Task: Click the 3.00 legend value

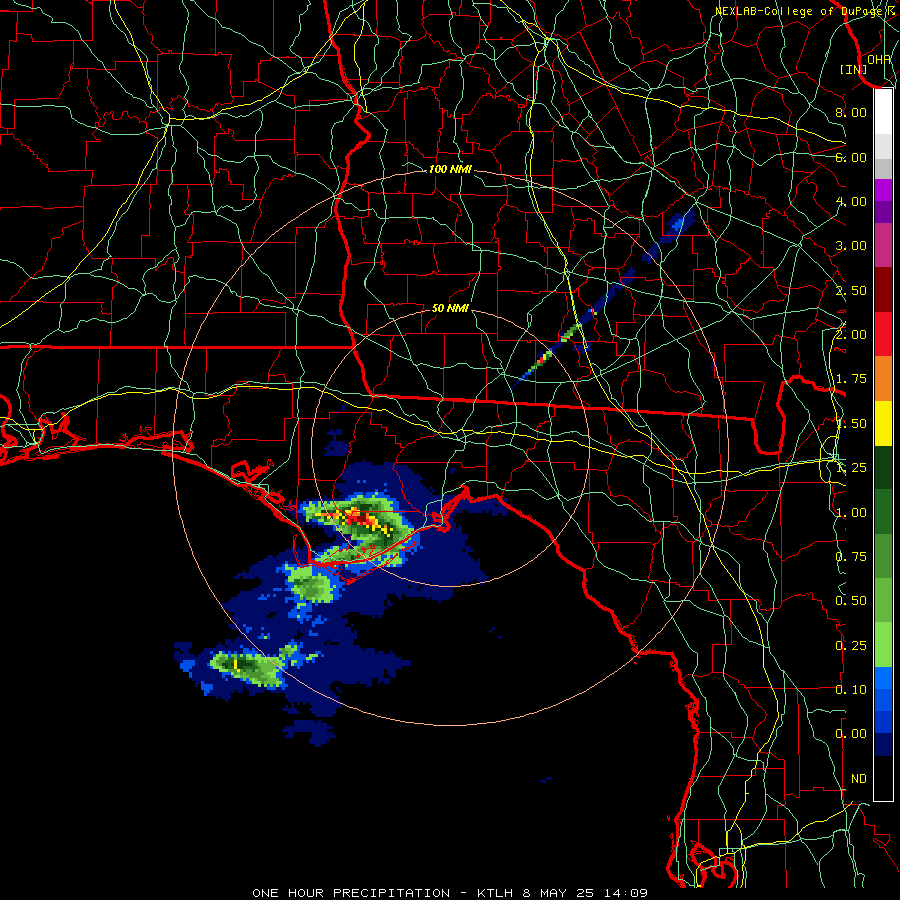Action: tap(851, 246)
